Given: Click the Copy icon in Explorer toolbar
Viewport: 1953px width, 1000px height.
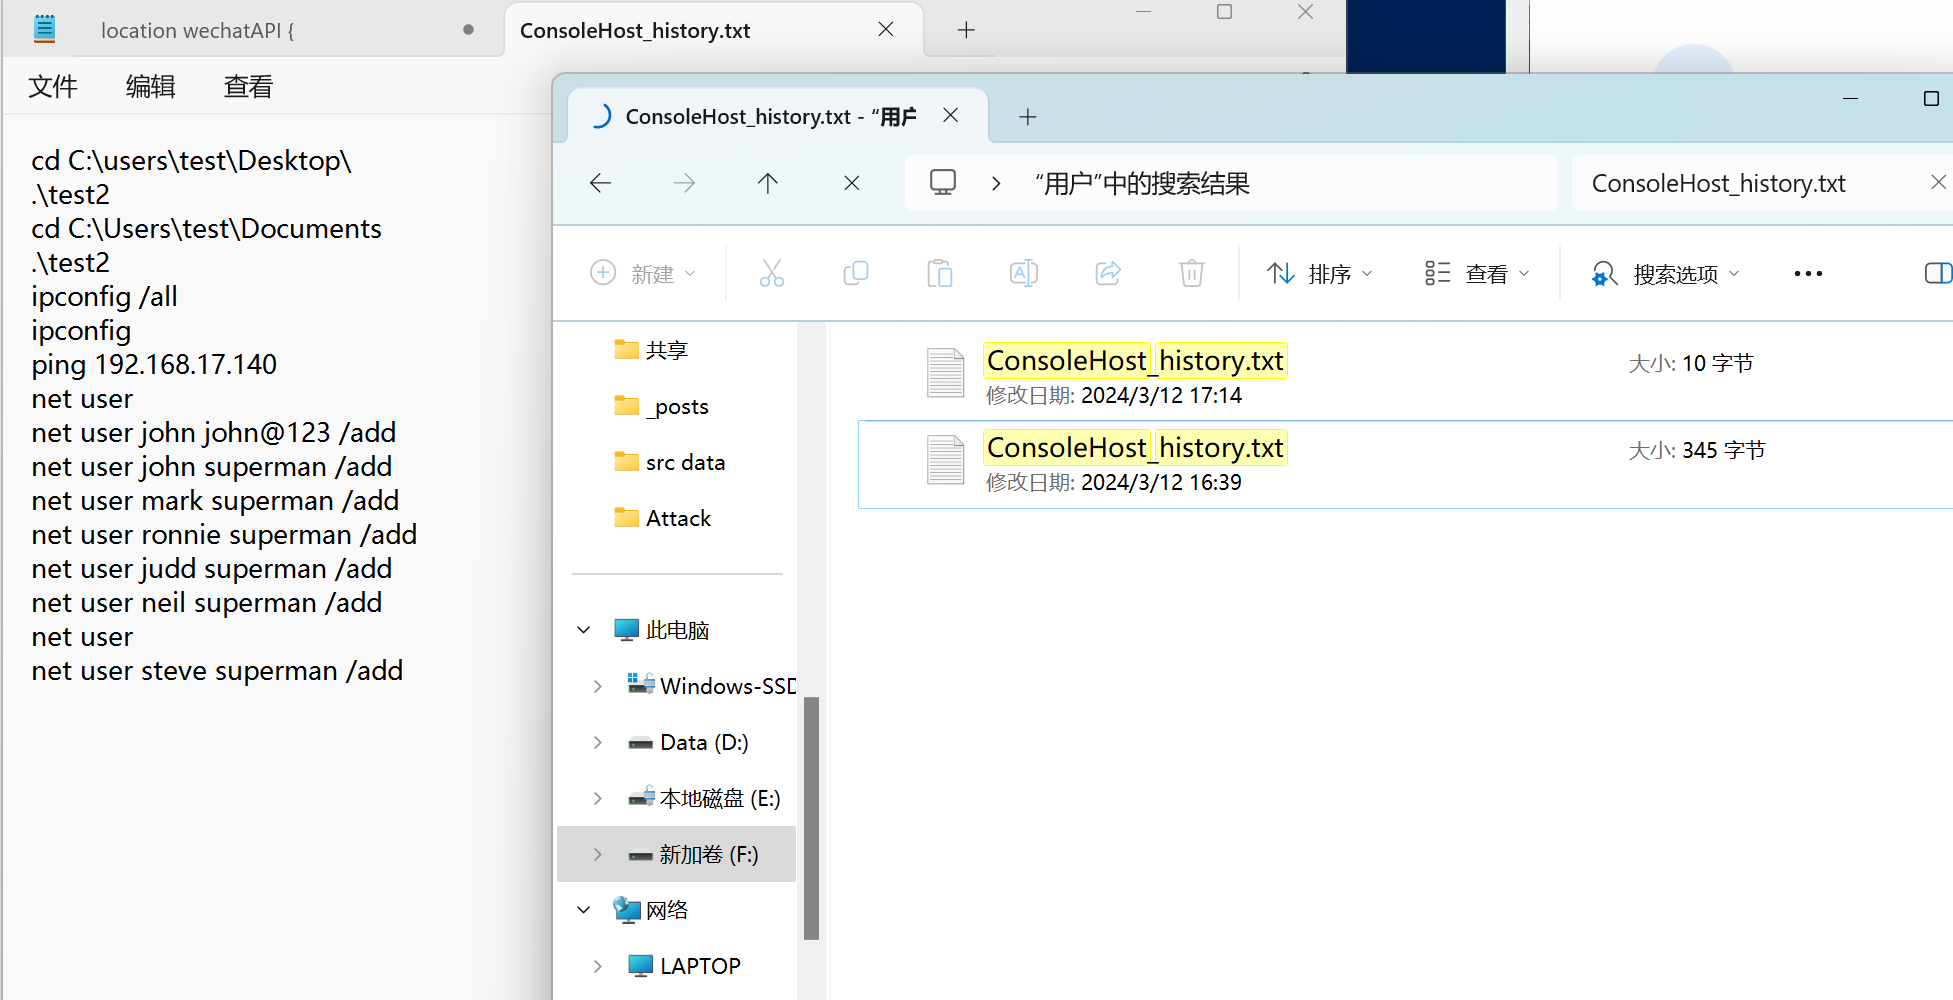Looking at the screenshot, I should point(856,273).
